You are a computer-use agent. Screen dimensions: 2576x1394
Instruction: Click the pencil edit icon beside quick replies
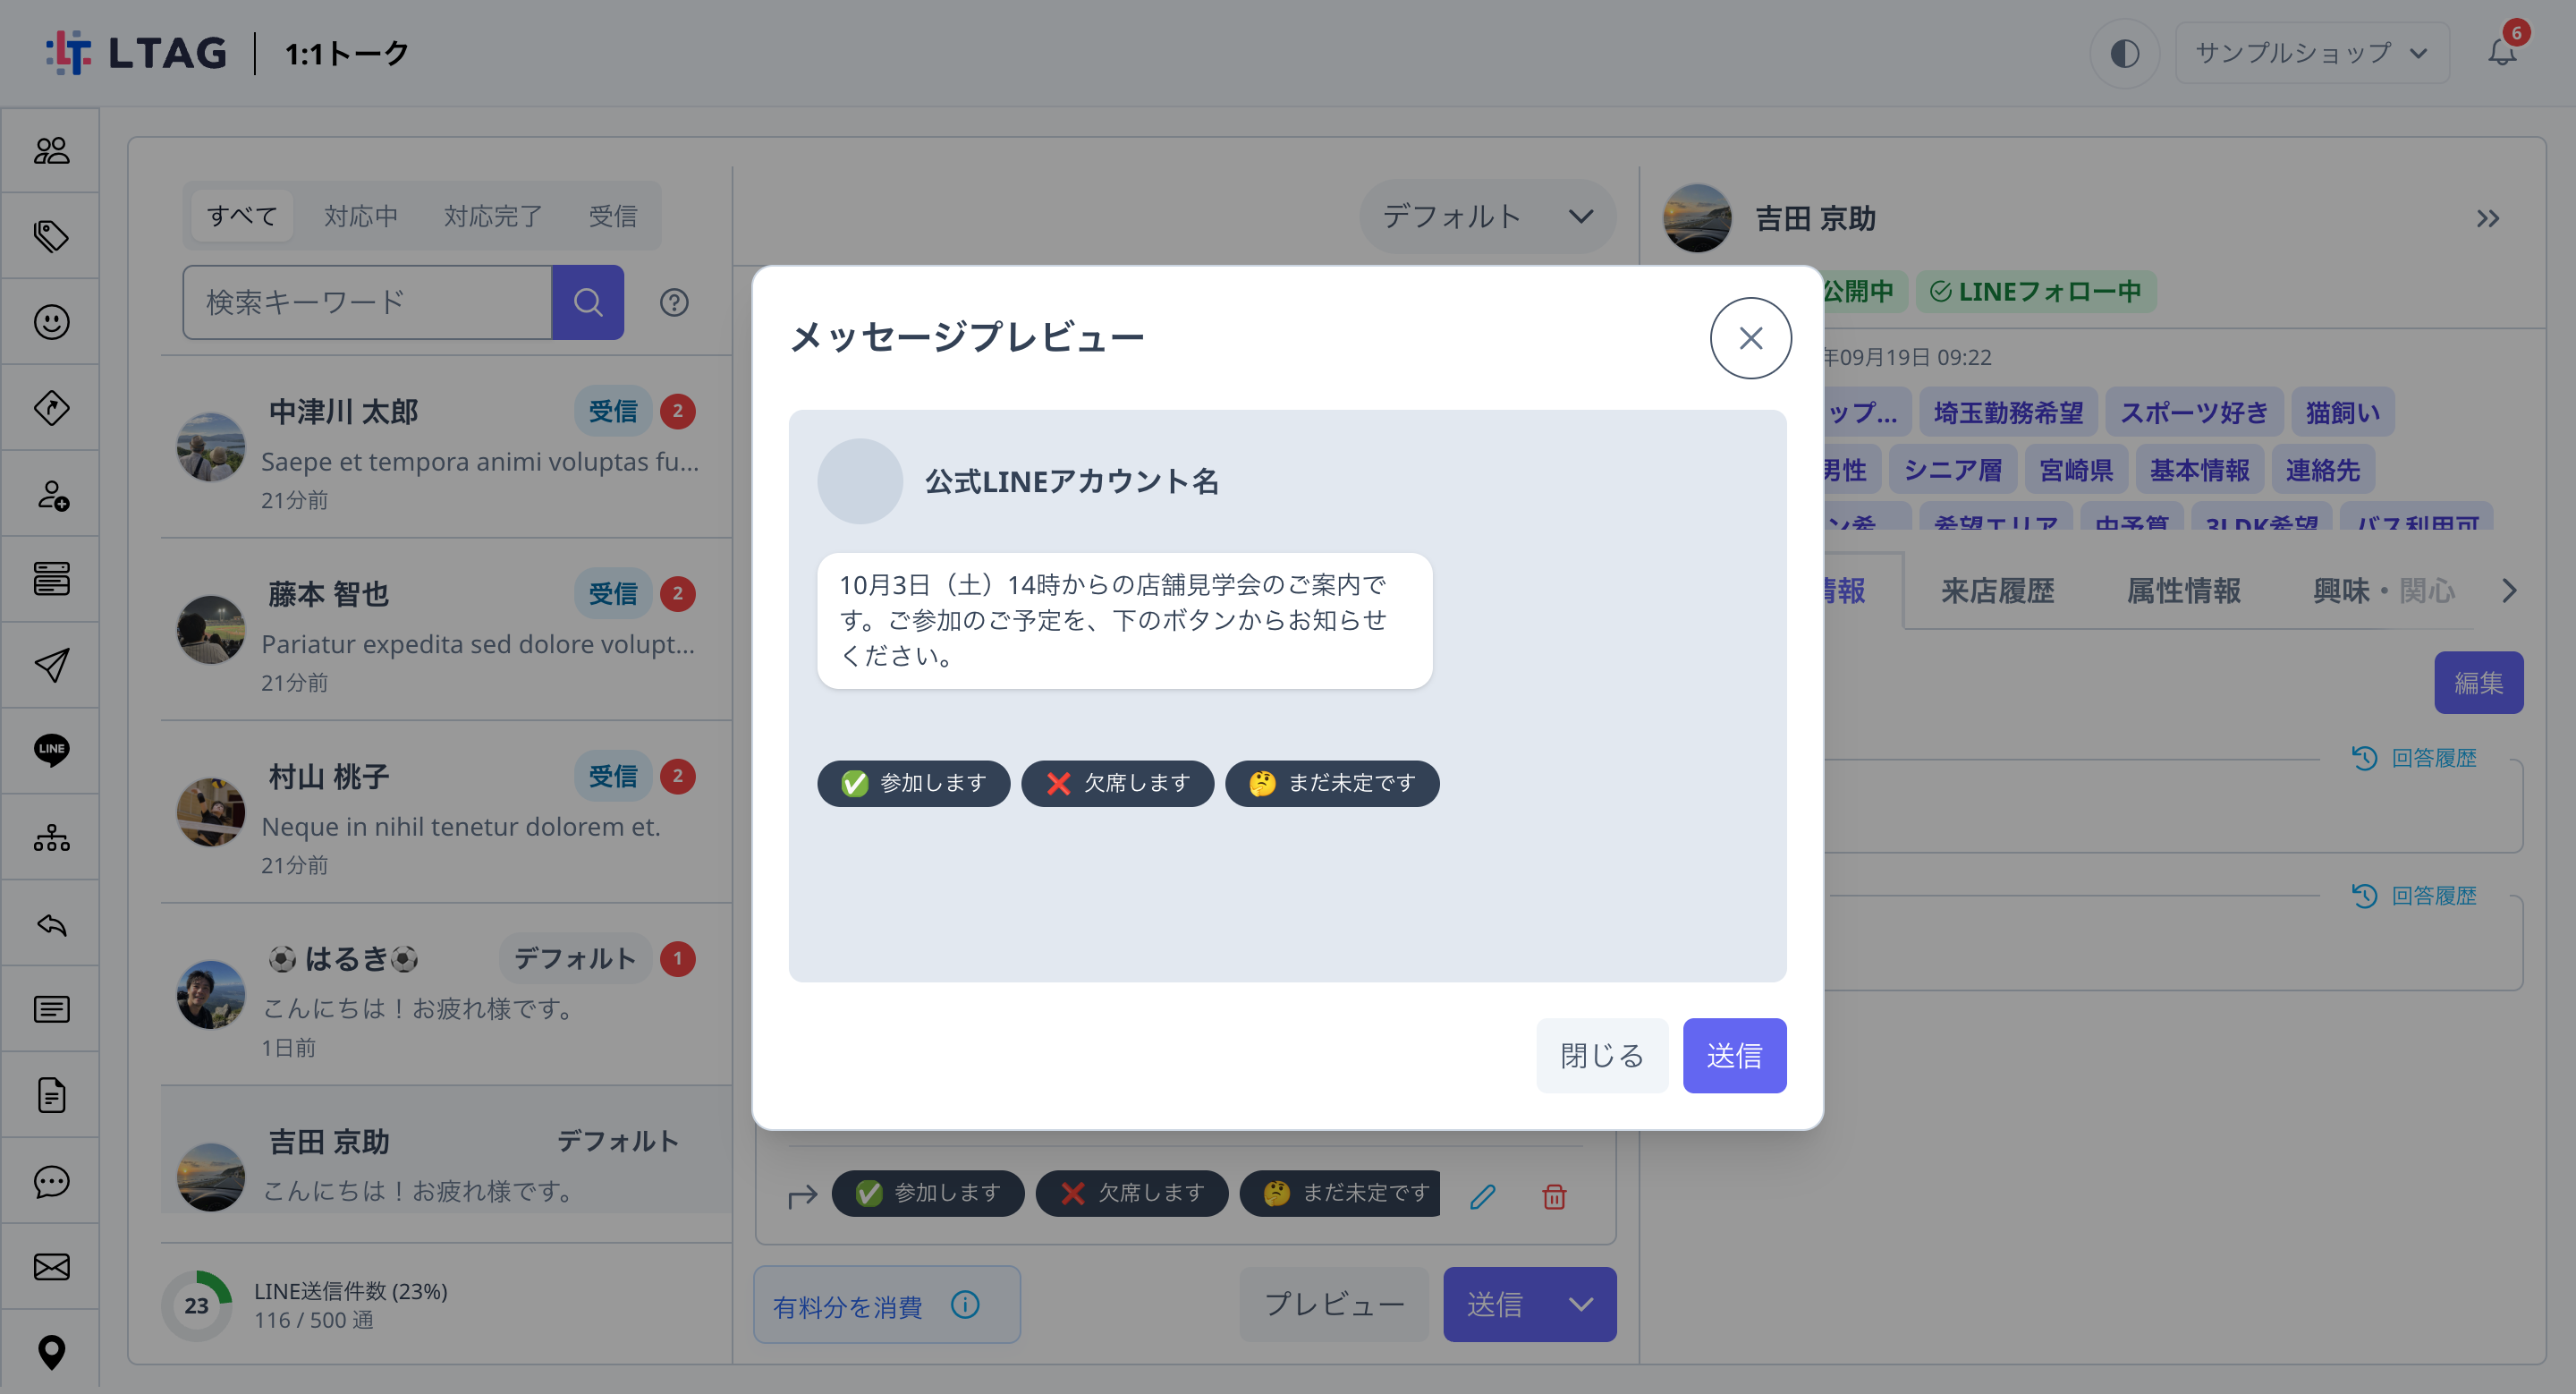pyautogui.click(x=1482, y=1195)
